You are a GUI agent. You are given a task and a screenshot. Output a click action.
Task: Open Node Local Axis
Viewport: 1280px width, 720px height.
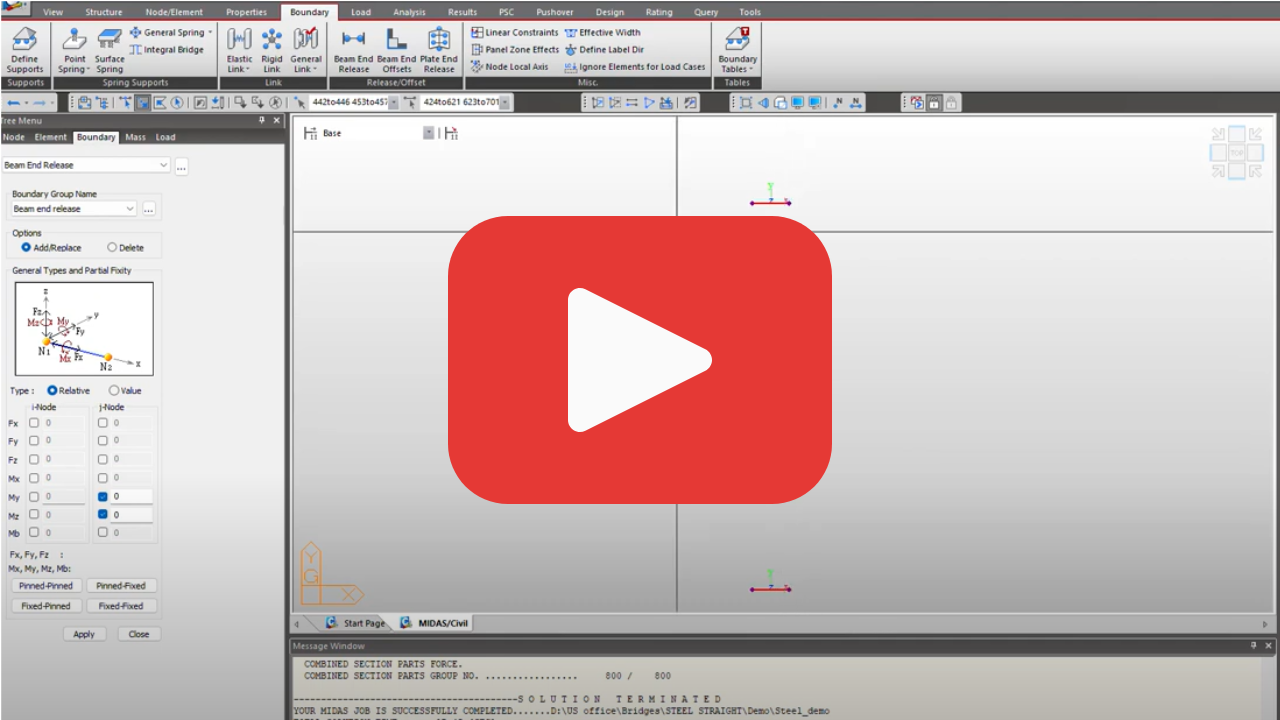510,67
